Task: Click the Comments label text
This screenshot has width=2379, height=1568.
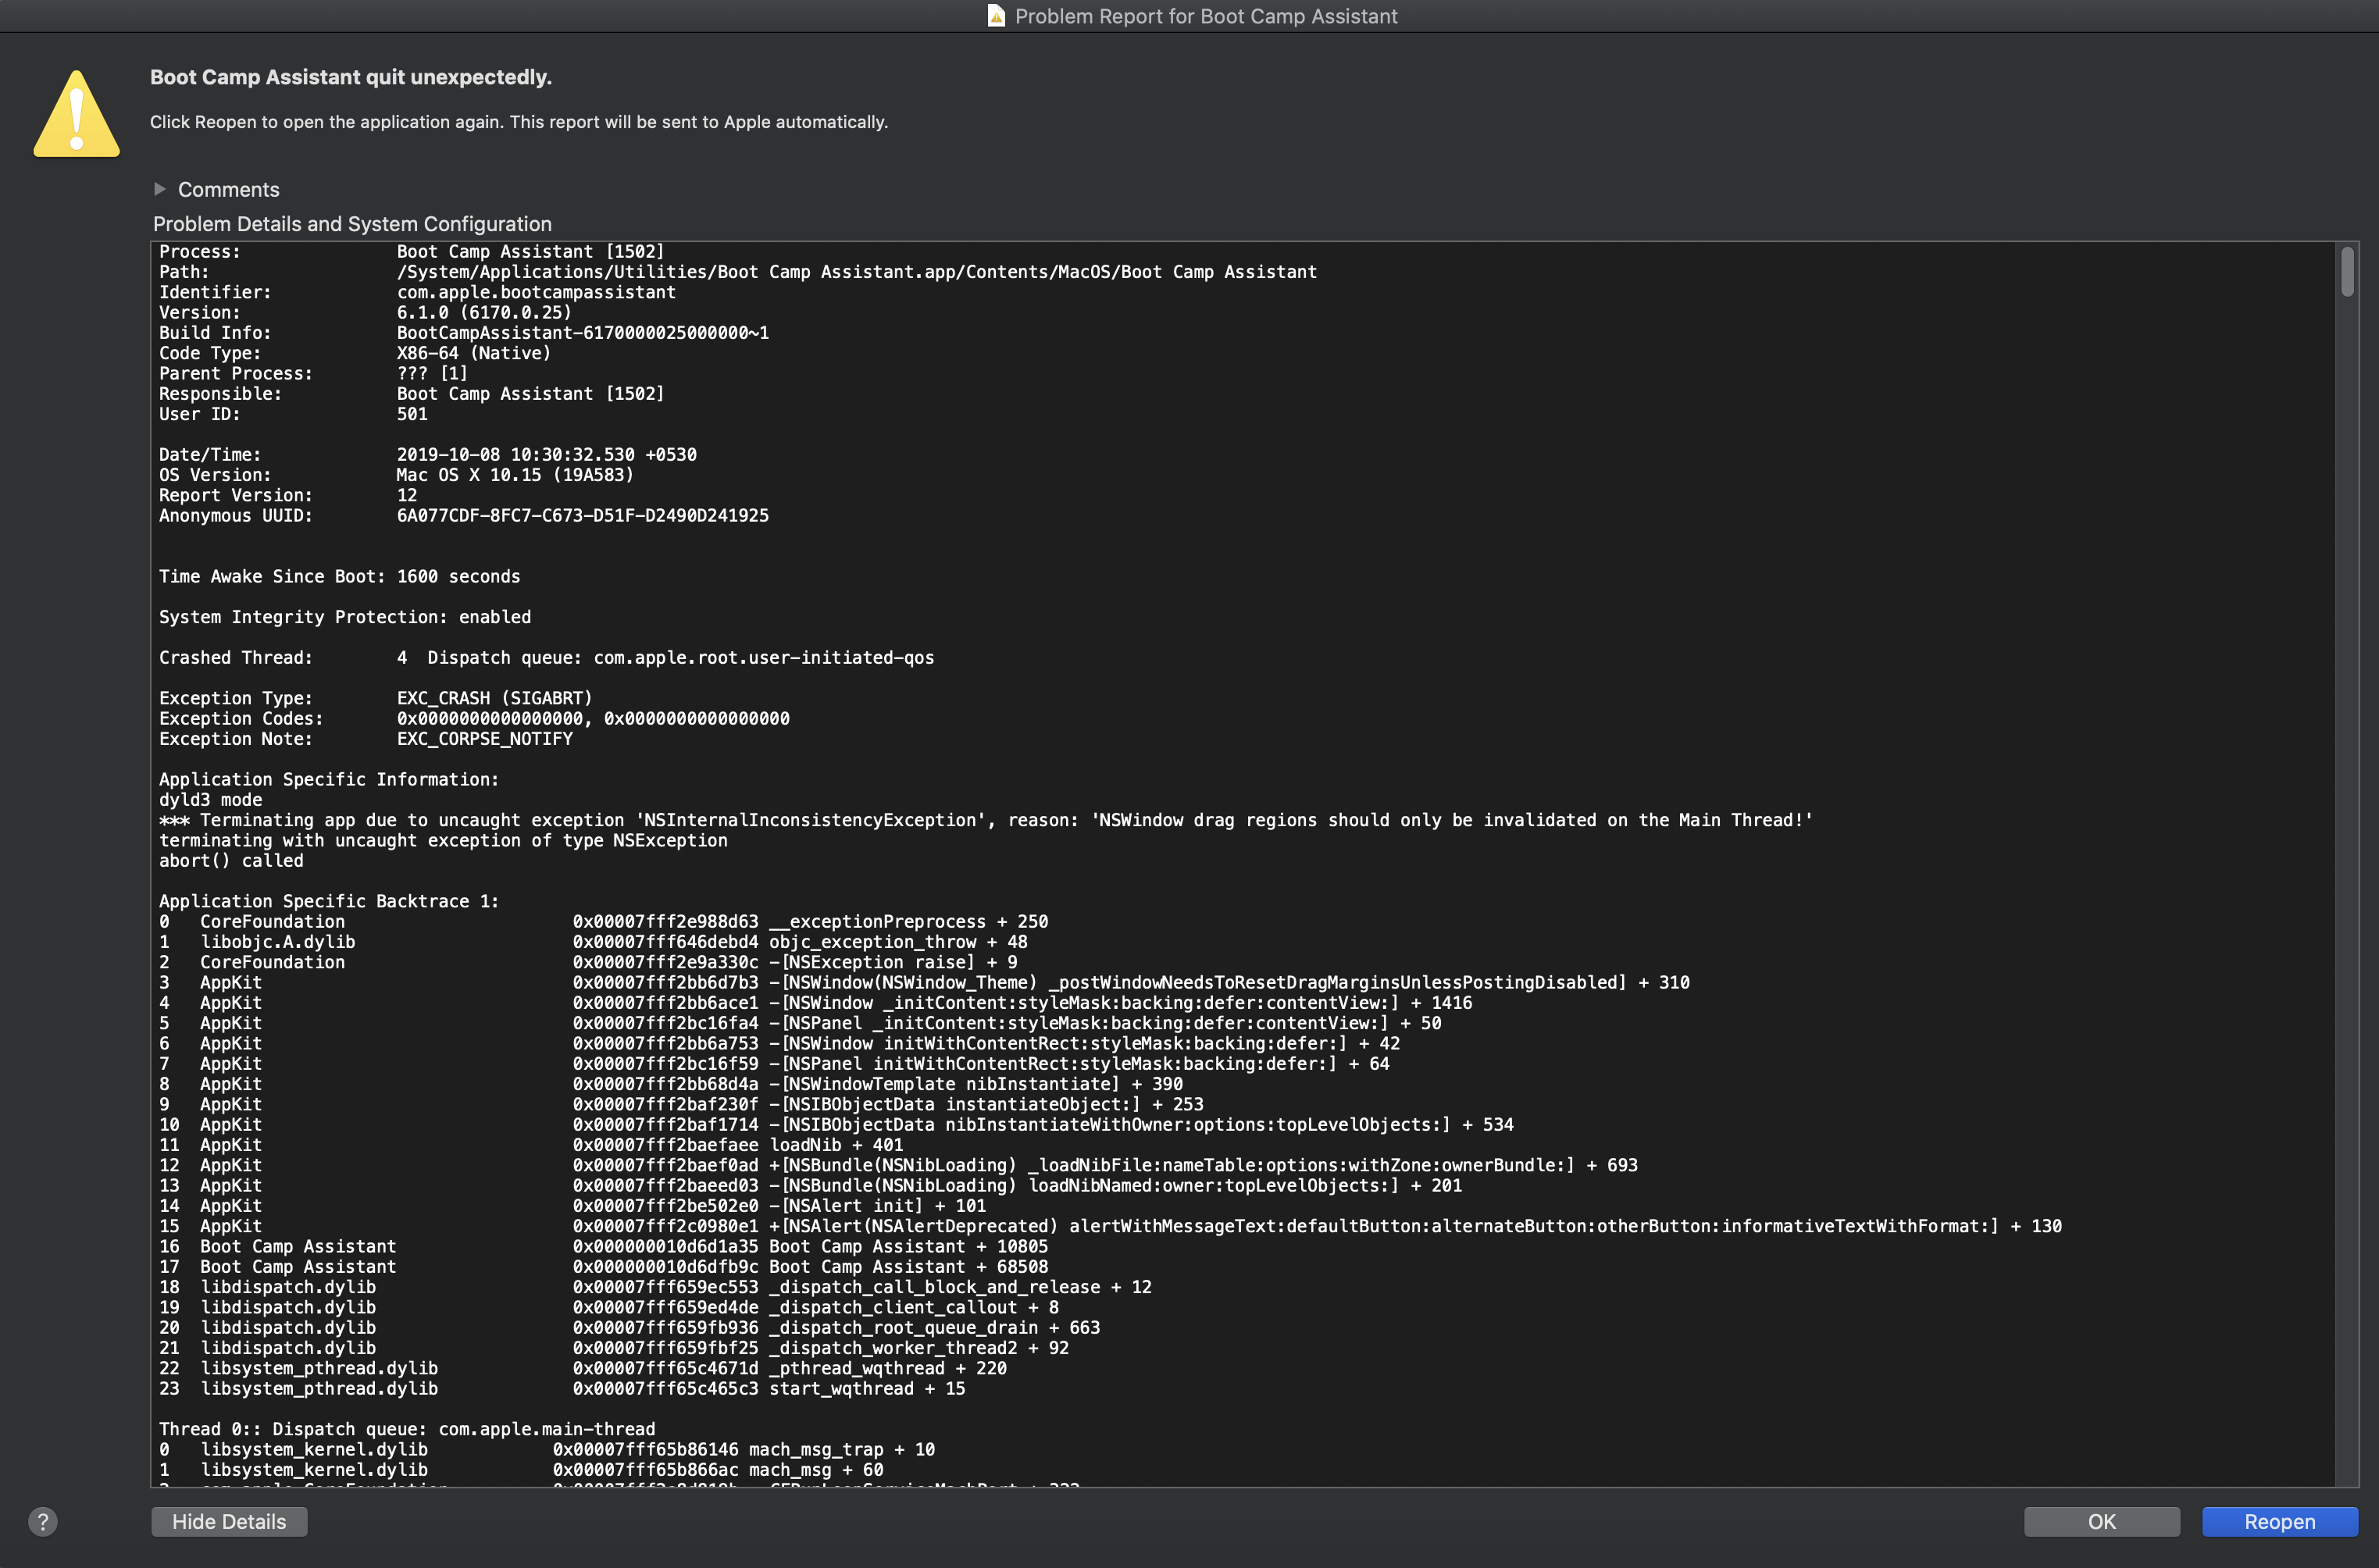Action: (228, 189)
